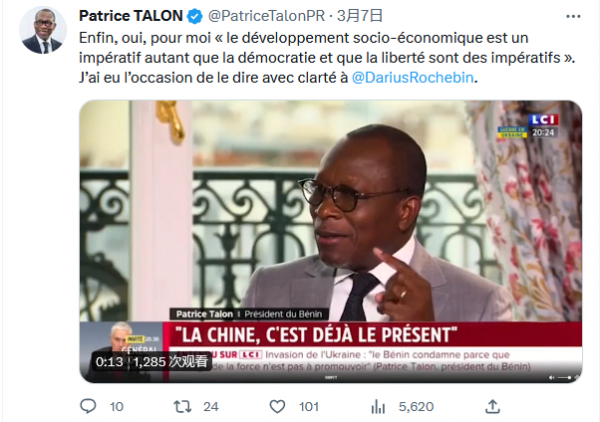
Task: Open the view analytics bar chart icon
Action: pos(378,407)
